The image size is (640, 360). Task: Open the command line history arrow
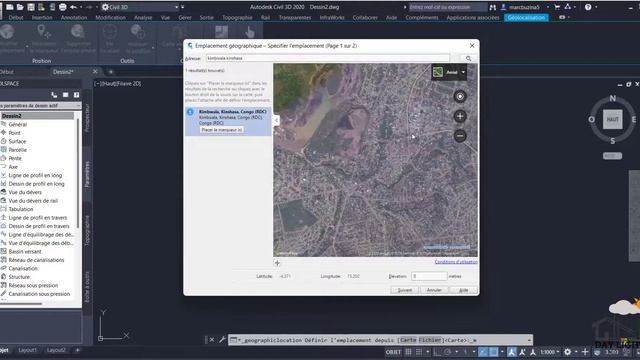coord(529,340)
